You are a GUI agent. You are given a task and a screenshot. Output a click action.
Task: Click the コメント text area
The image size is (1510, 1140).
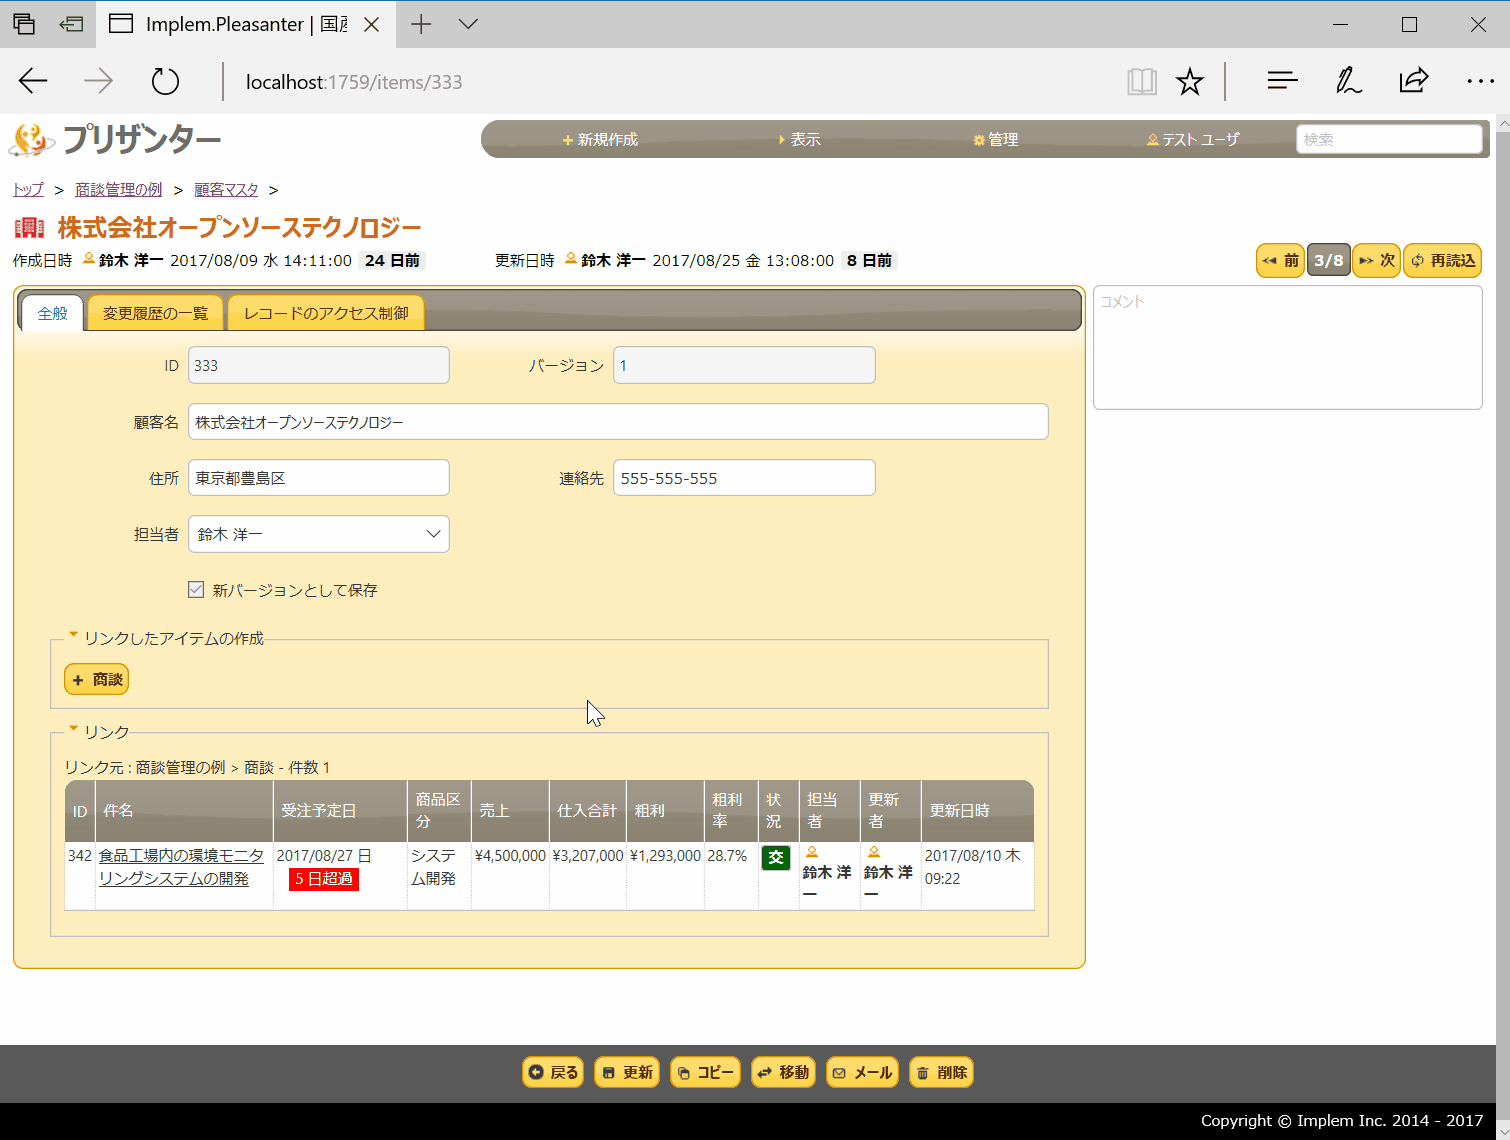click(x=1287, y=348)
